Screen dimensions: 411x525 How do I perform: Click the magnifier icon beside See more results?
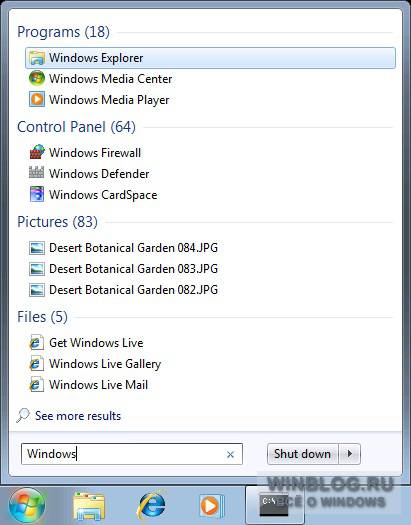[23, 416]
